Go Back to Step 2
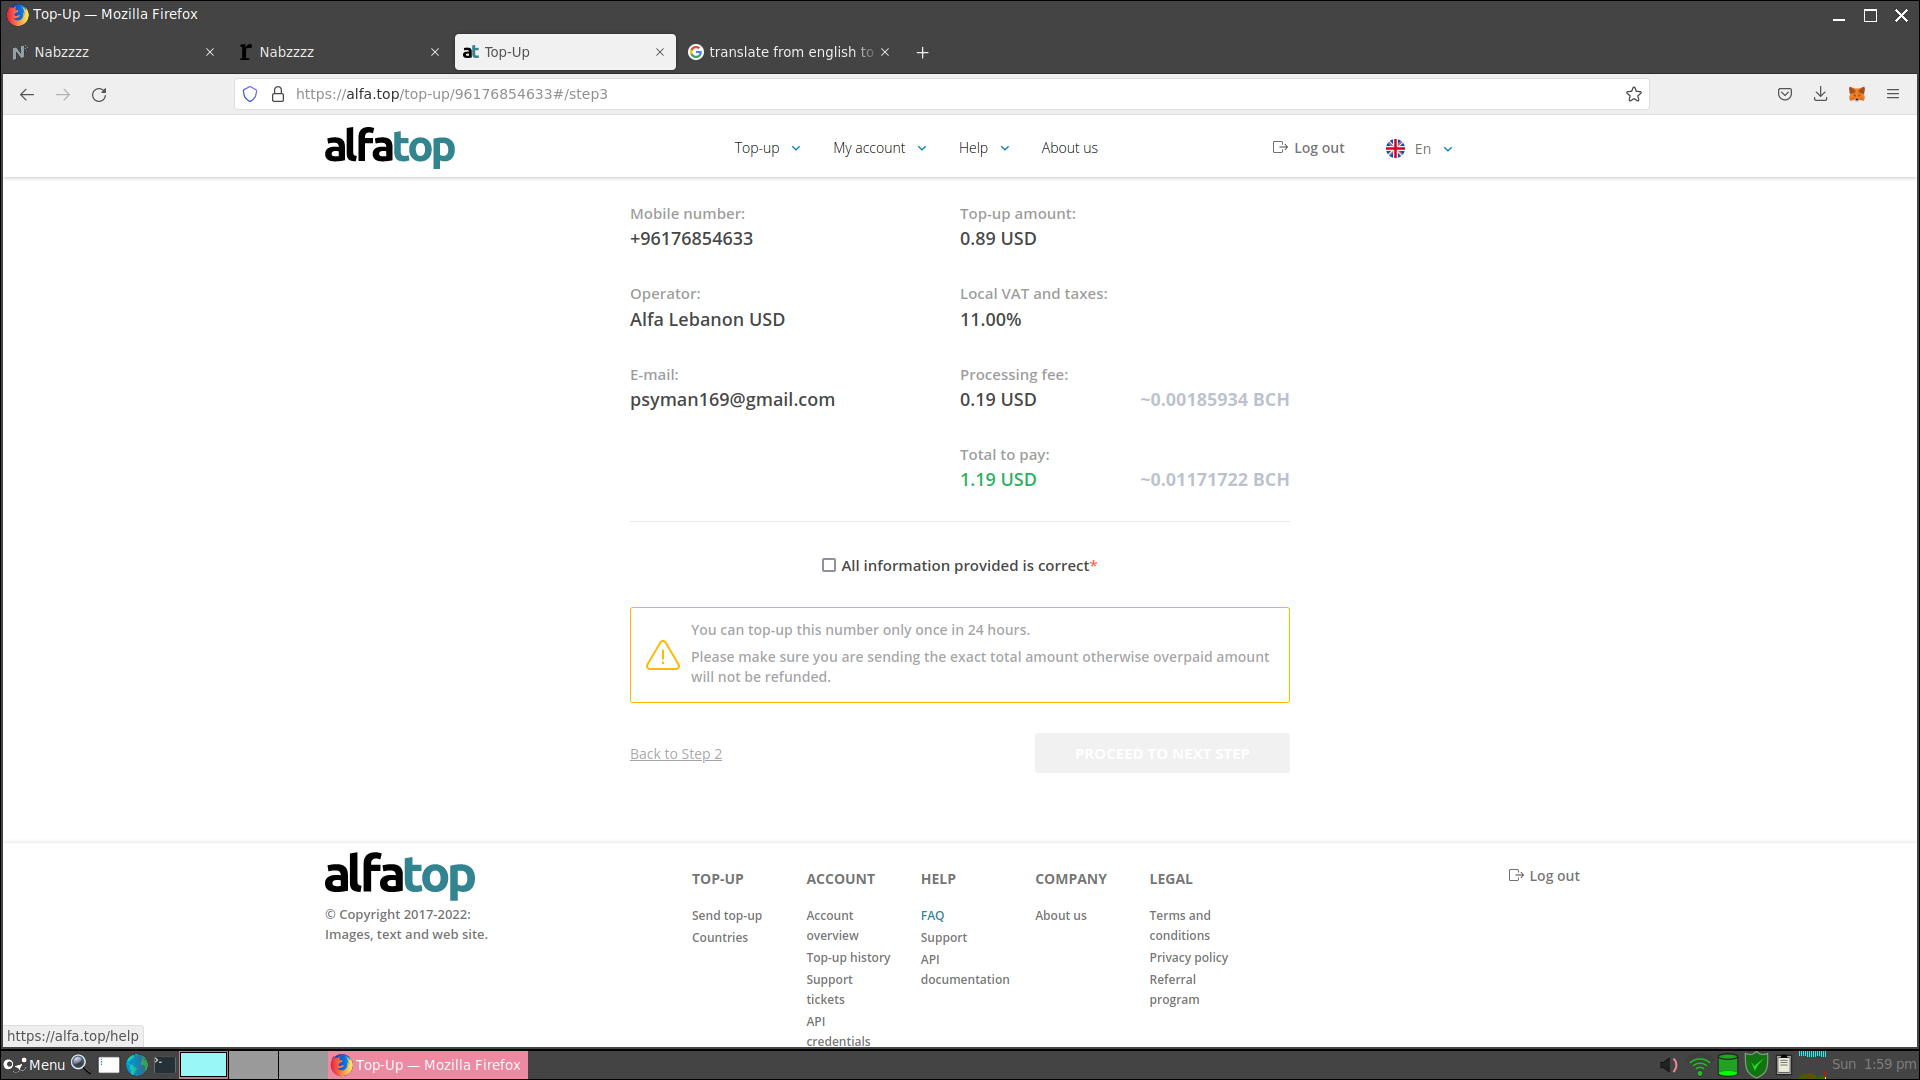Viewport: 1920px width, 1080px height. pos(676,754)
